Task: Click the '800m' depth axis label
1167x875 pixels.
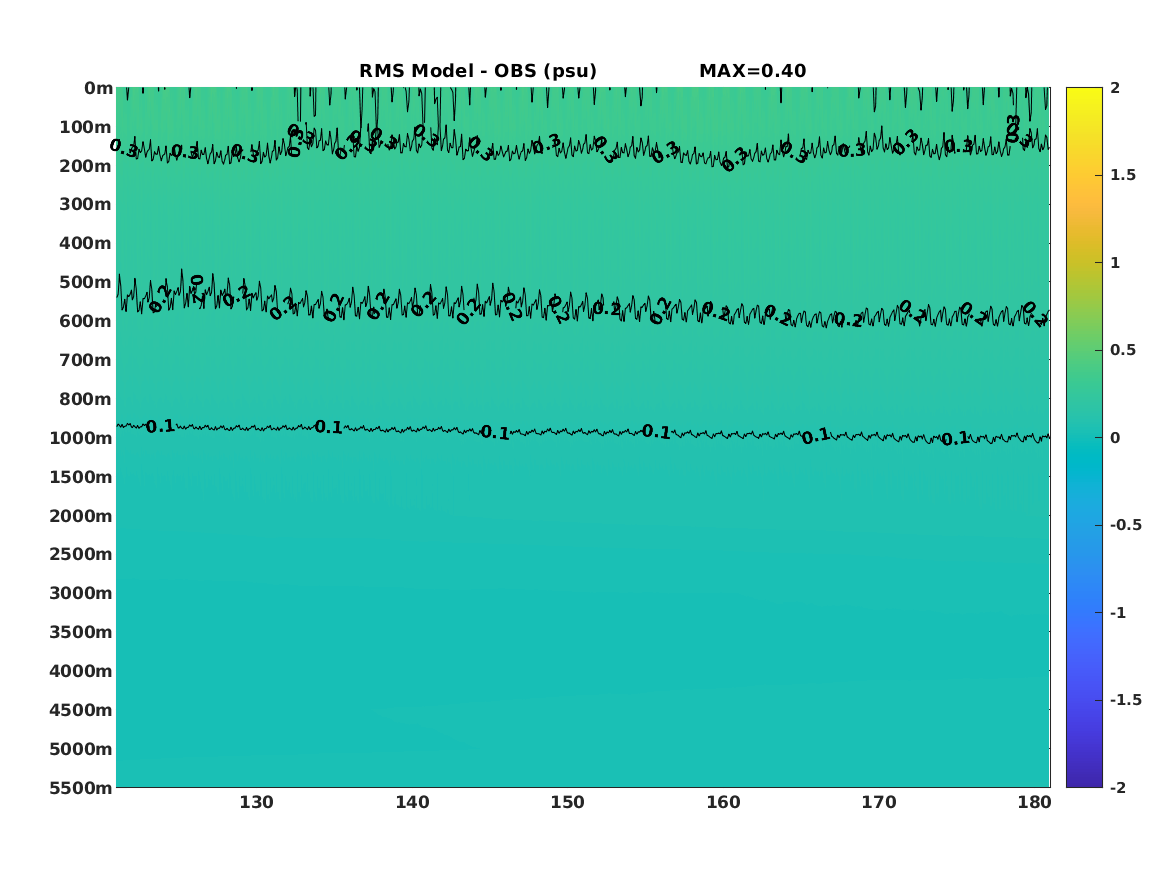Action: 86,400
